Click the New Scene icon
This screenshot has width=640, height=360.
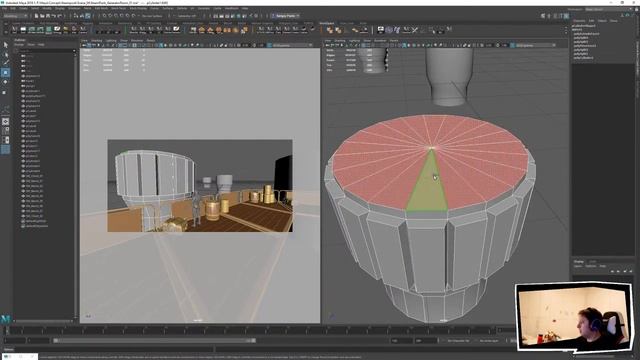(x=36, y=16)
